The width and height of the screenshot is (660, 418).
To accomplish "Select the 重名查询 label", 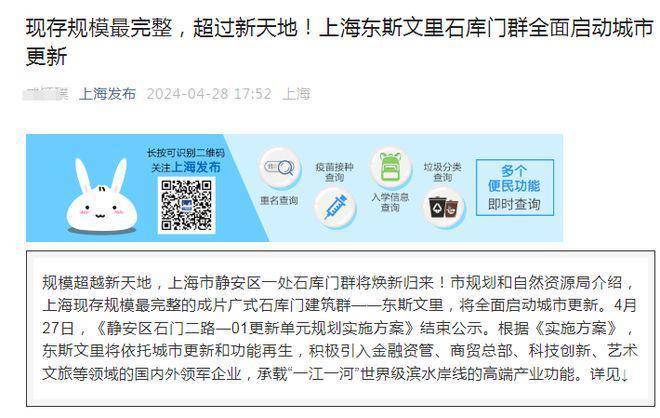I will tap(279, 200).
